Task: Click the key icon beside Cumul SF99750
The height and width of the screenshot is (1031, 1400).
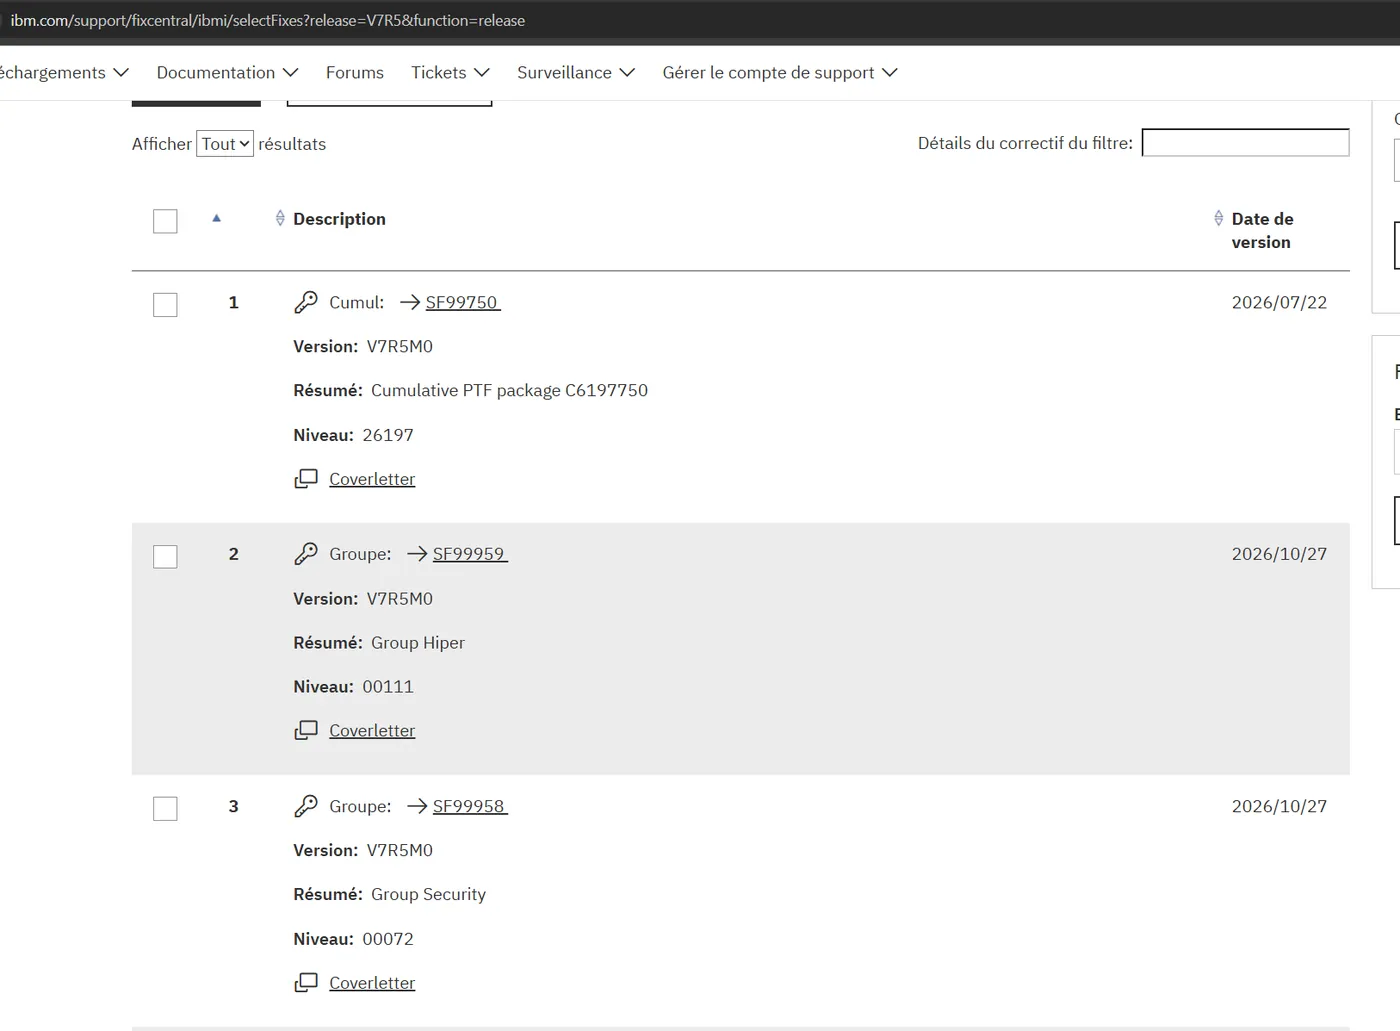Action: 306,302
